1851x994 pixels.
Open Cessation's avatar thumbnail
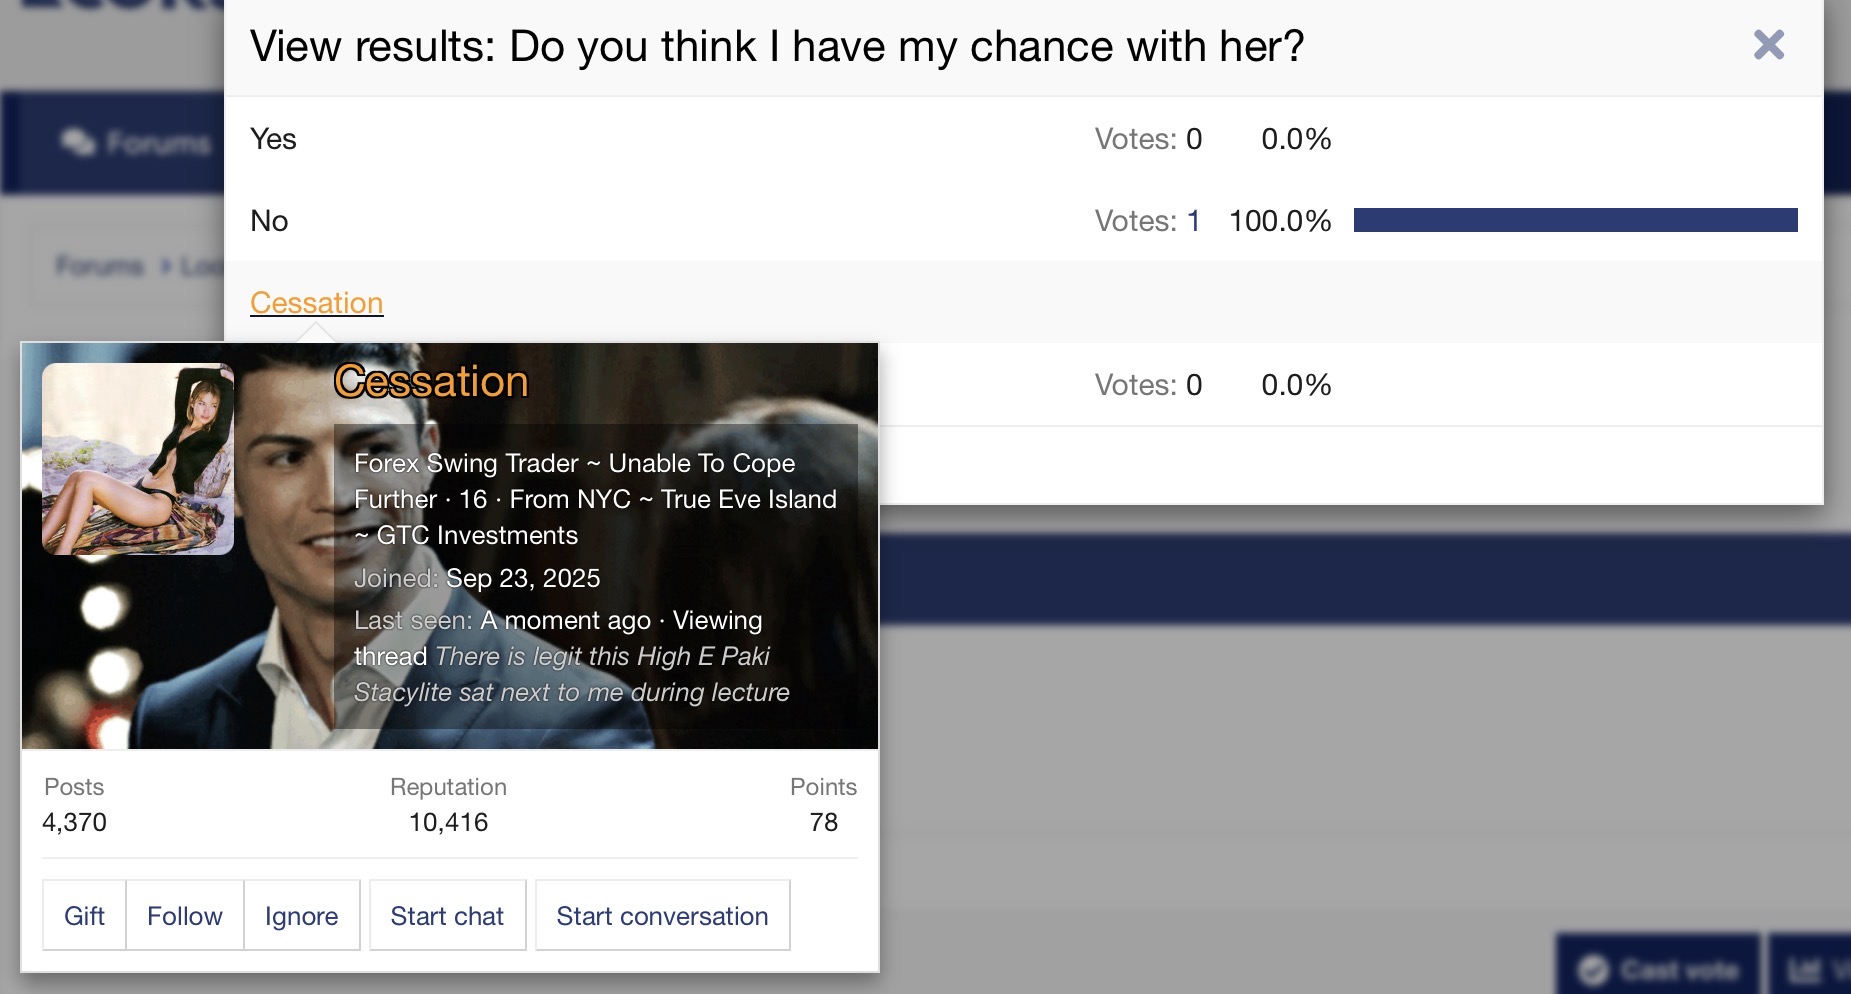[138, 459]
